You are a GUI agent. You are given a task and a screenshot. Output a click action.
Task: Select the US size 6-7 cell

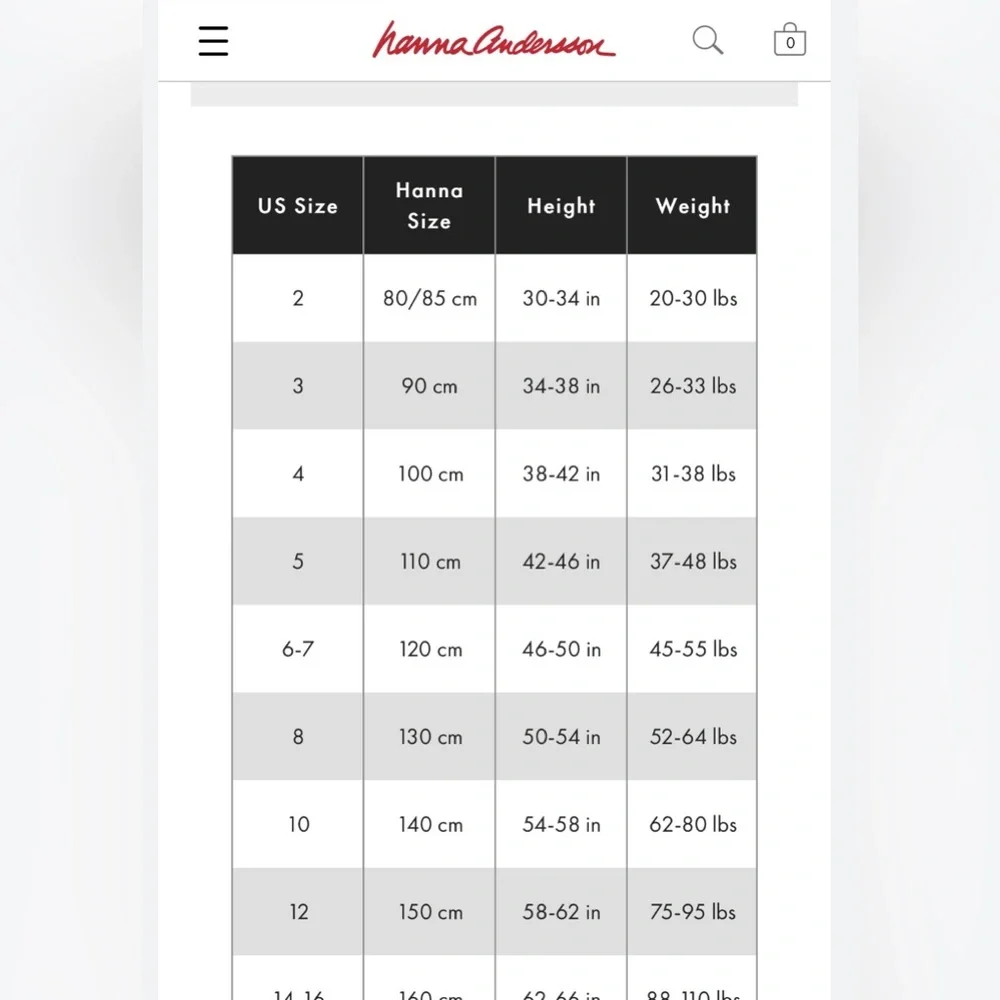pos(298,649)
